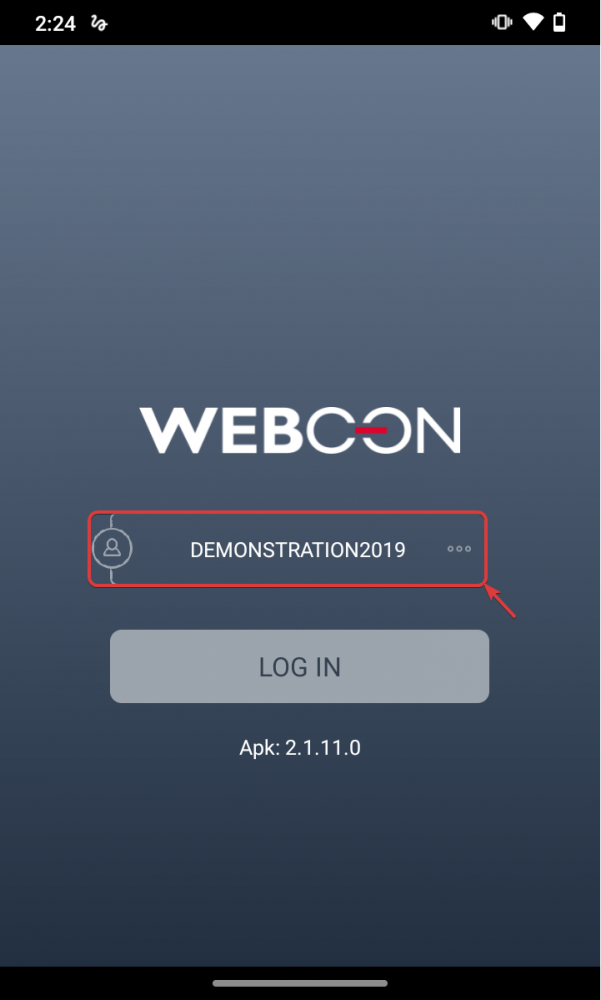The height and width of the screenshot is (1000, 601).
Task: Tap the WEBCON logo
Action: coord(300,430)
